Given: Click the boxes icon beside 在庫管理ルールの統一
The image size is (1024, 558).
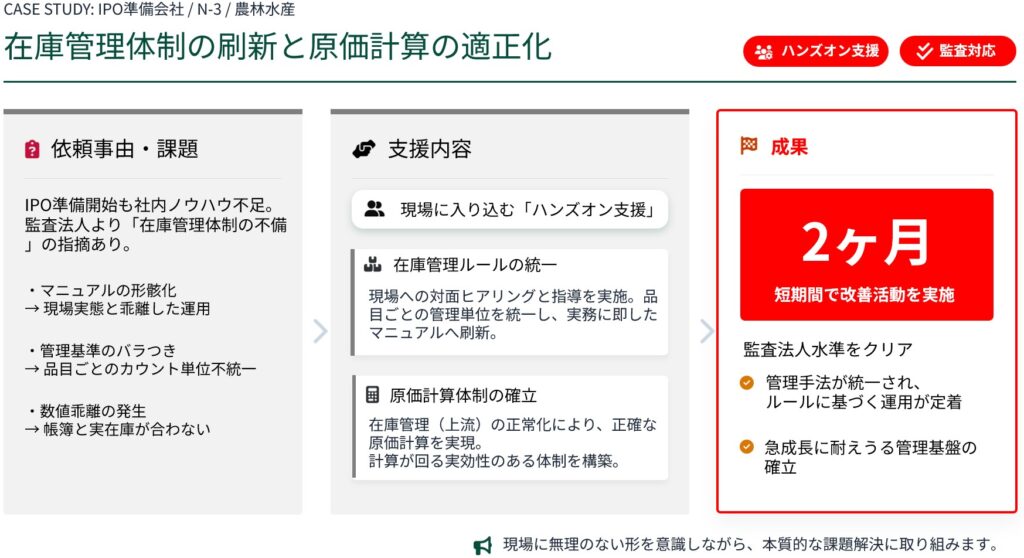Looking at the screenshot, I should (374, 265).
